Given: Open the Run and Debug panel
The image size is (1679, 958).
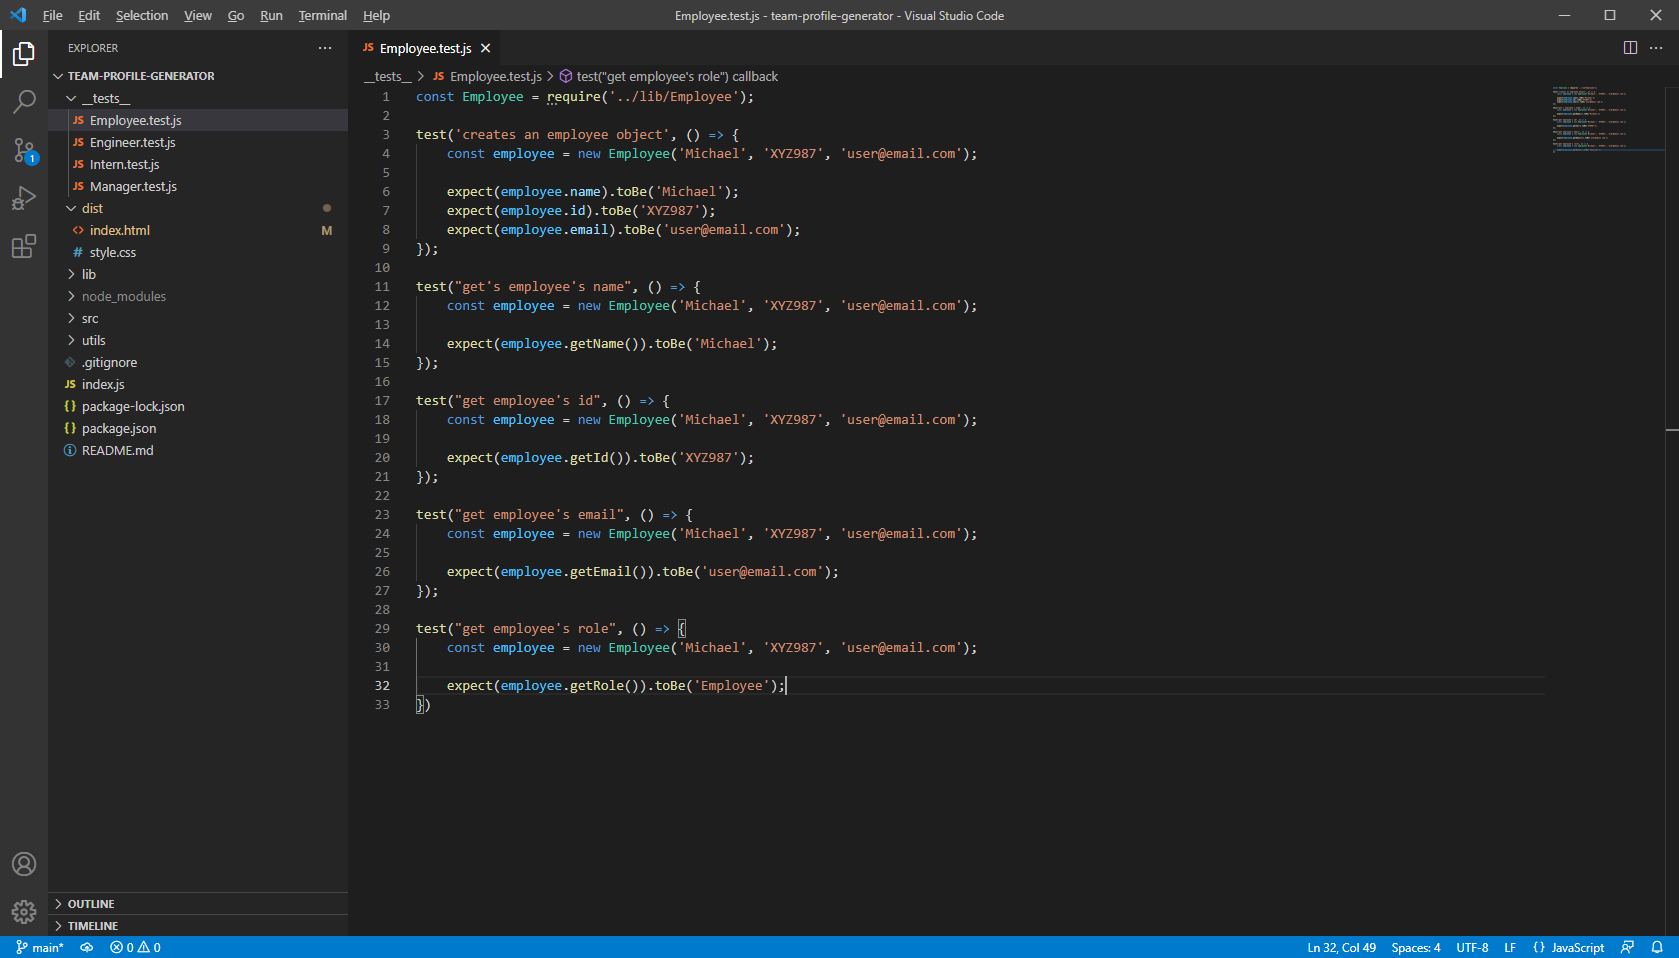Looking at the screenshot, I should click(x=24, y=198).
